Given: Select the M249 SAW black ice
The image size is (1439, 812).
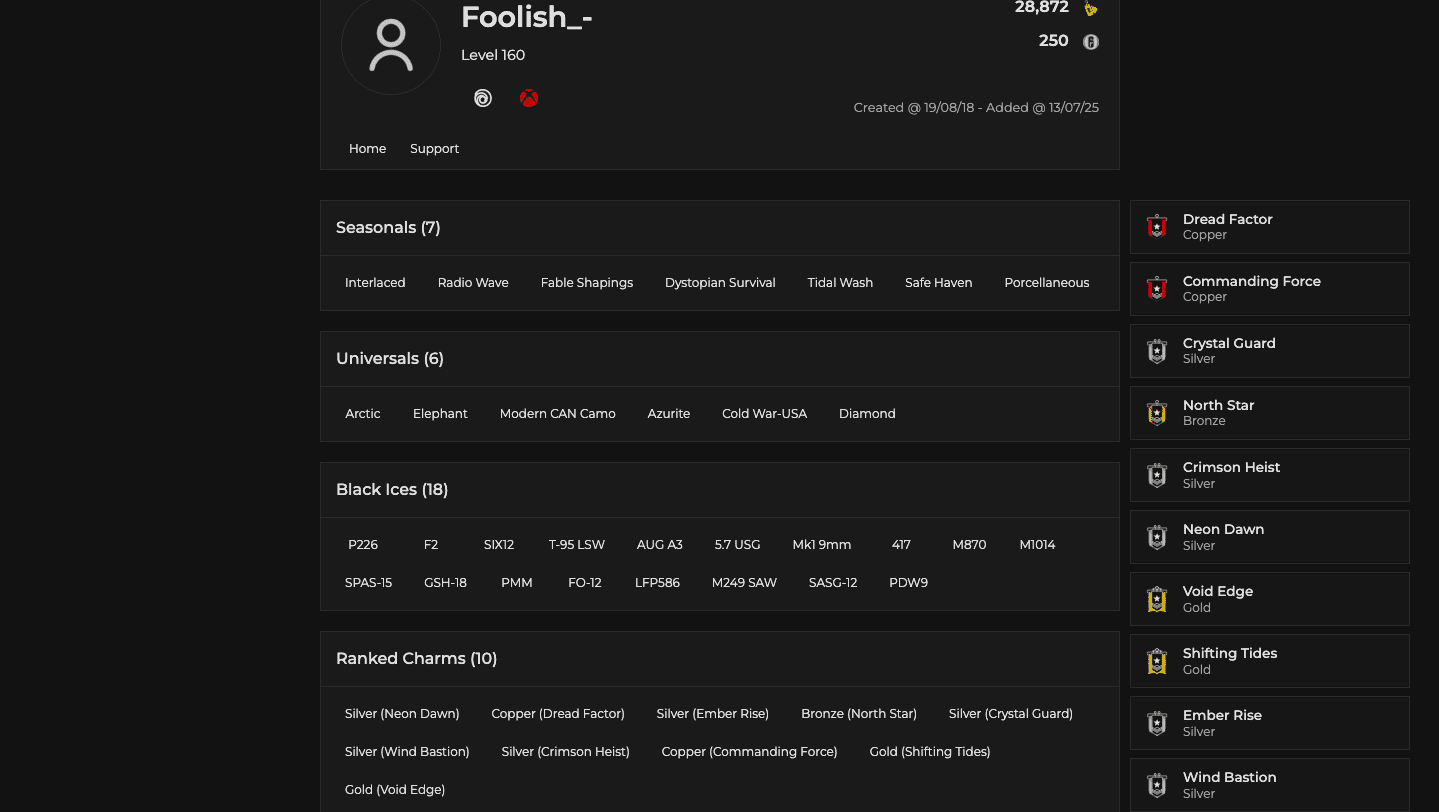Looking at the screenshot, I should [744, 582].
